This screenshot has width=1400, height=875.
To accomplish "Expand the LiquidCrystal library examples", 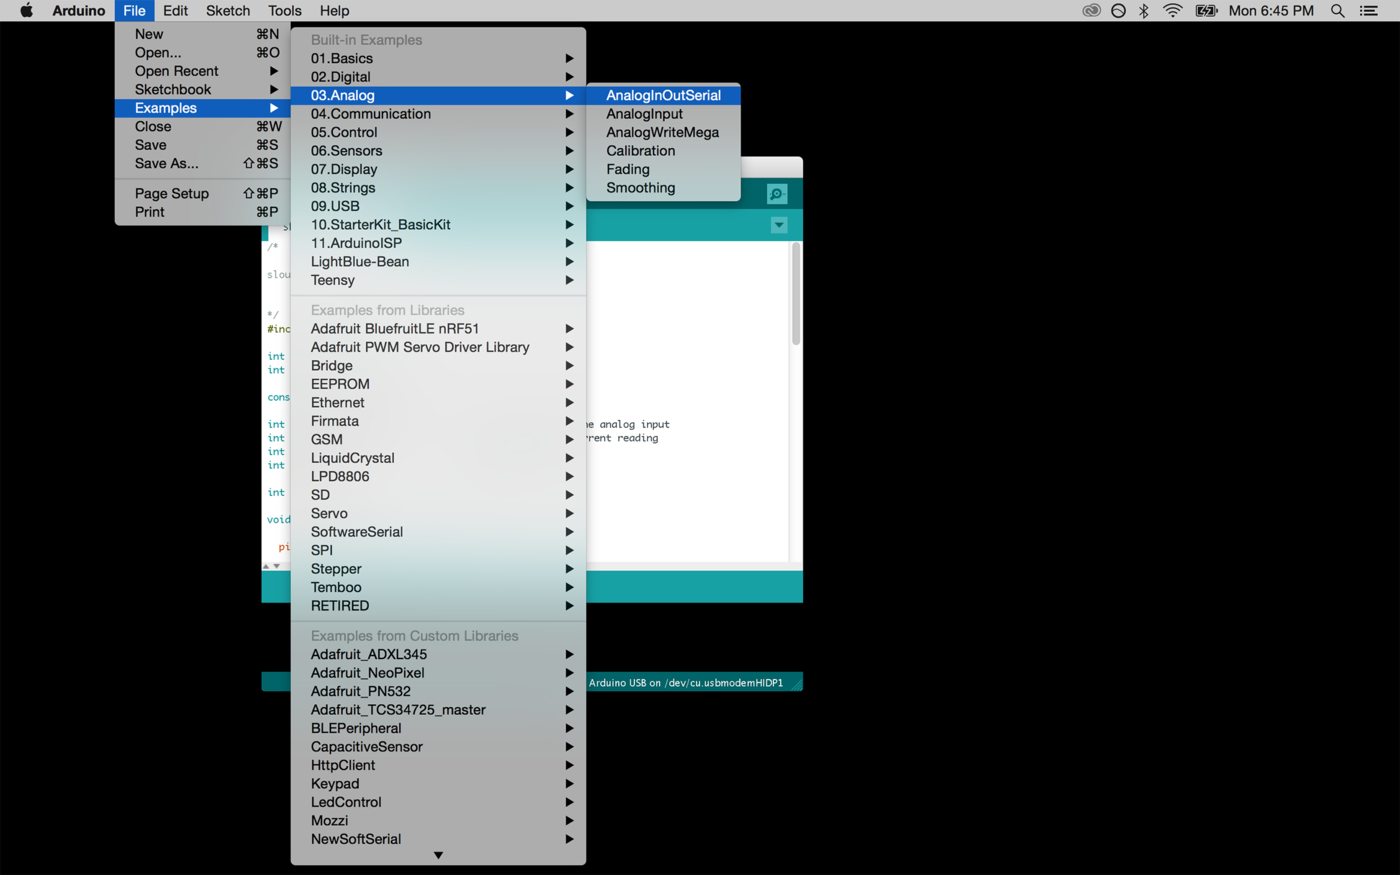I will click(438, 458).
